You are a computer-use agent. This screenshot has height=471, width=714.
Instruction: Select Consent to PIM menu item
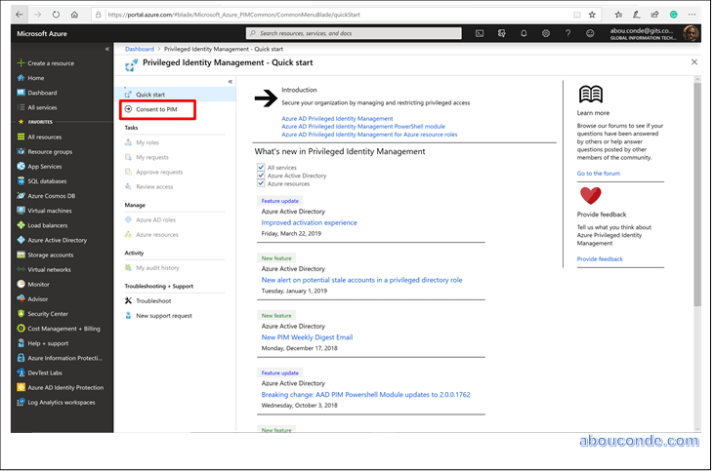pyautogui.click(x=156, y=108)
